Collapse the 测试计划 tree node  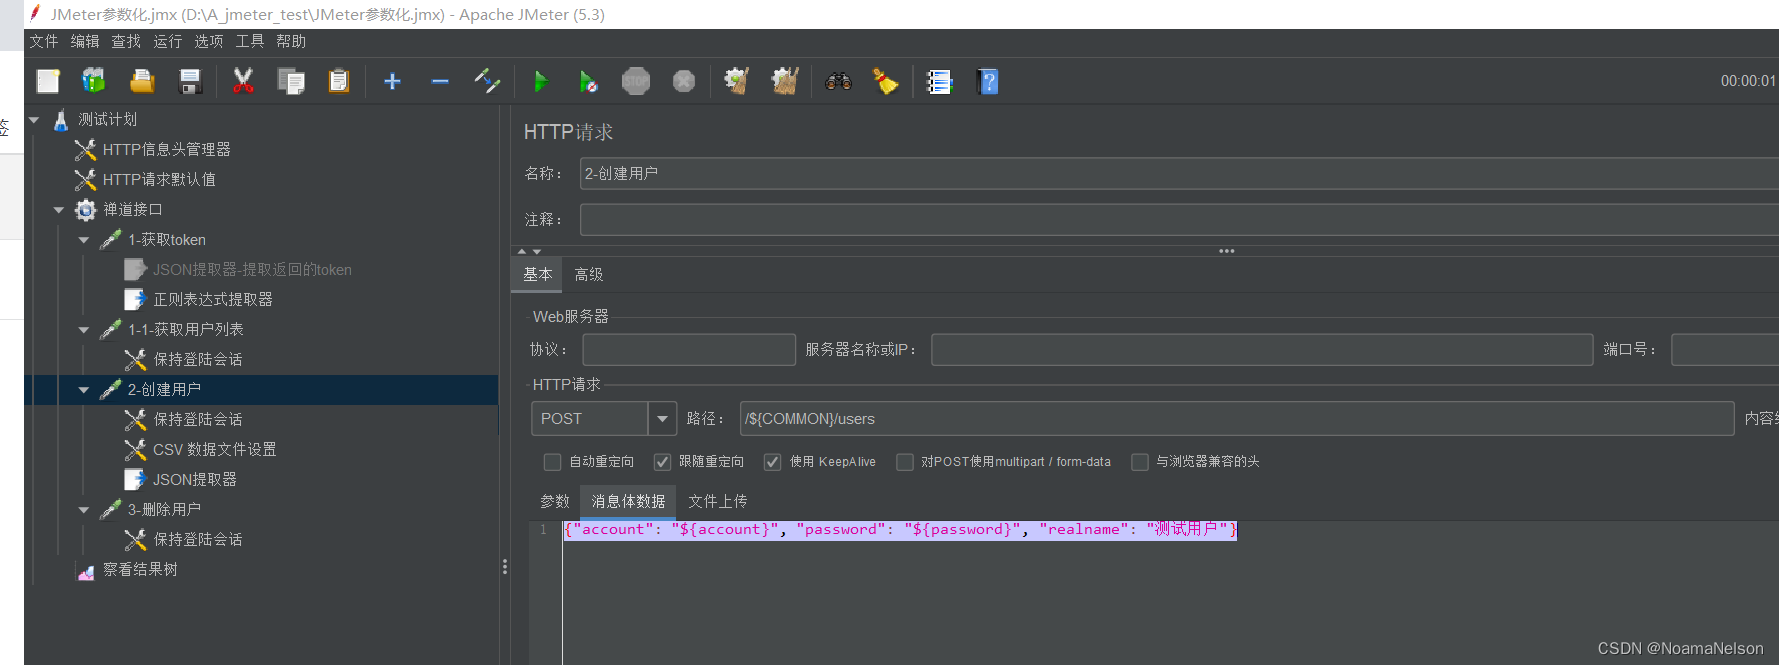pos(34,120)
